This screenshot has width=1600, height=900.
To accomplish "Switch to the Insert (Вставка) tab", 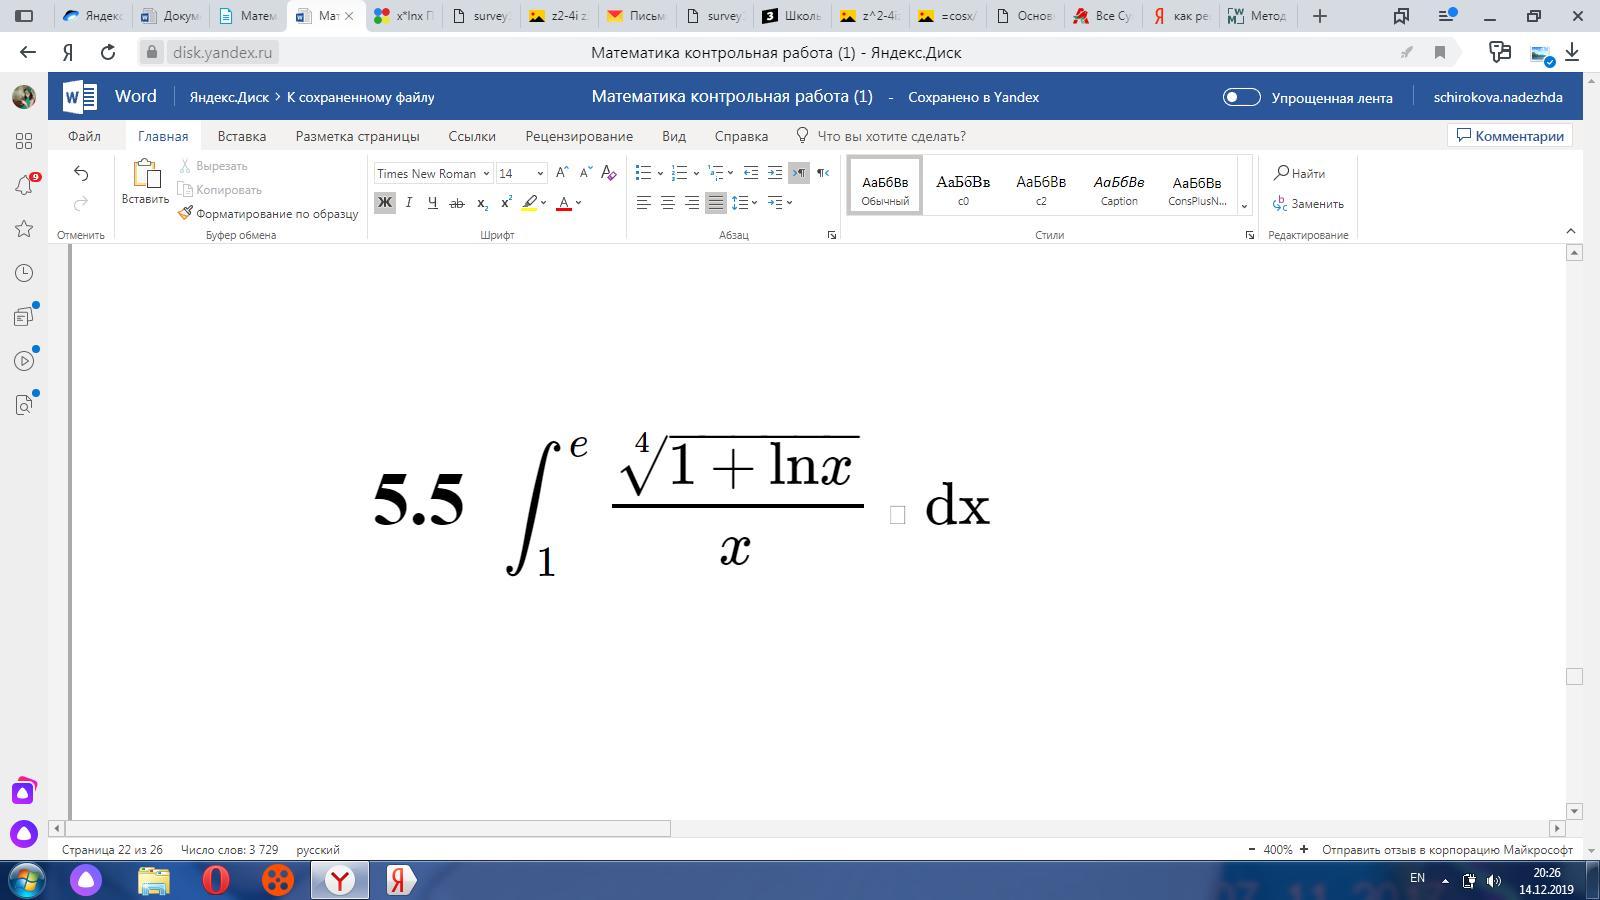I will coord(242,136).
